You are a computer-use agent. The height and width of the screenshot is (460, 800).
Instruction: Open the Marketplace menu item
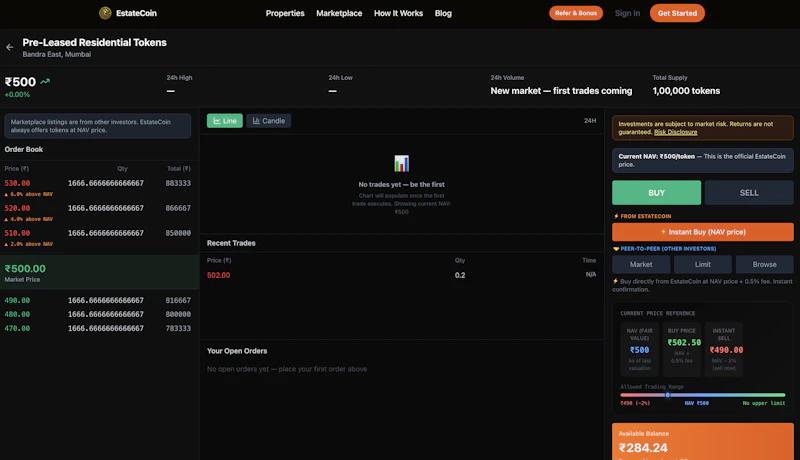[x=339, y=13]
